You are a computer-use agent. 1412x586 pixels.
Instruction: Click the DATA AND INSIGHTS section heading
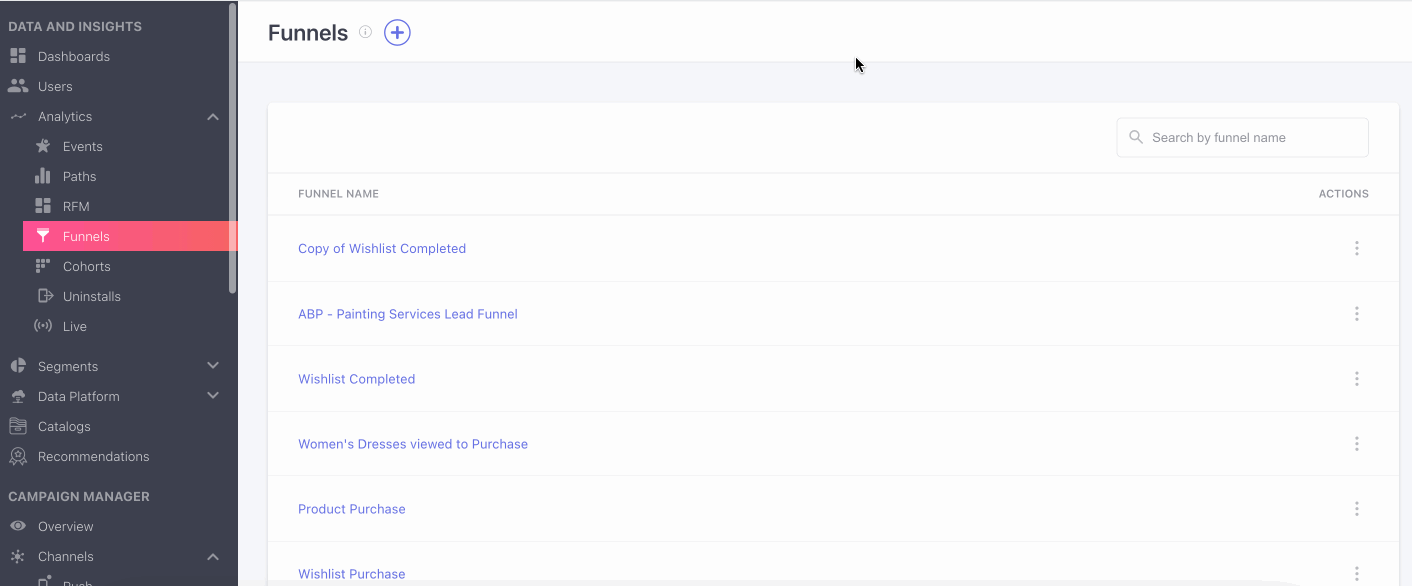[x=75, y=26]
